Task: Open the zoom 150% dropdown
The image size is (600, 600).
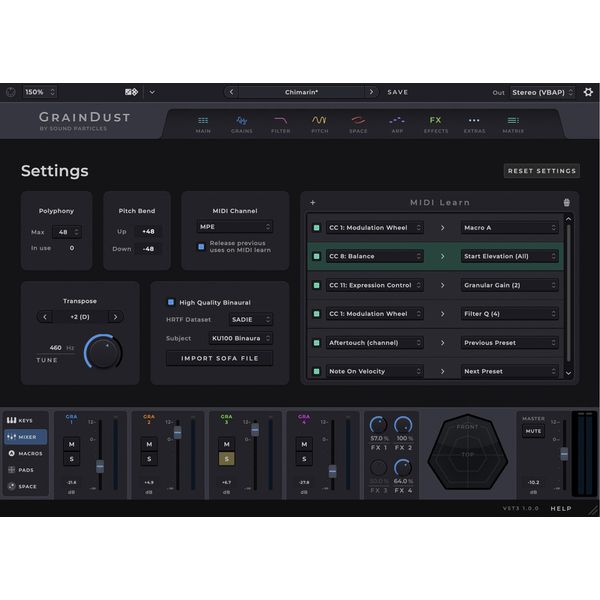Action: tap(40, 92)
